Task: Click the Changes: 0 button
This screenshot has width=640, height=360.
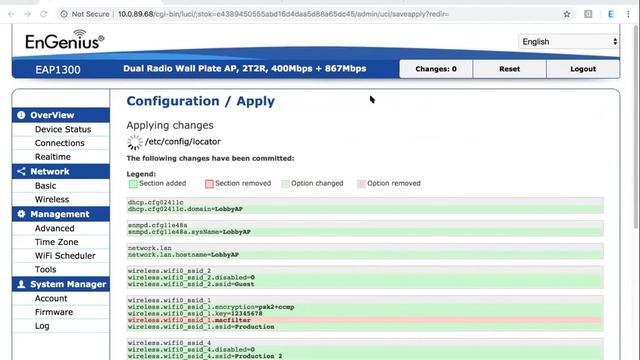Action: (x=436, y=69)
